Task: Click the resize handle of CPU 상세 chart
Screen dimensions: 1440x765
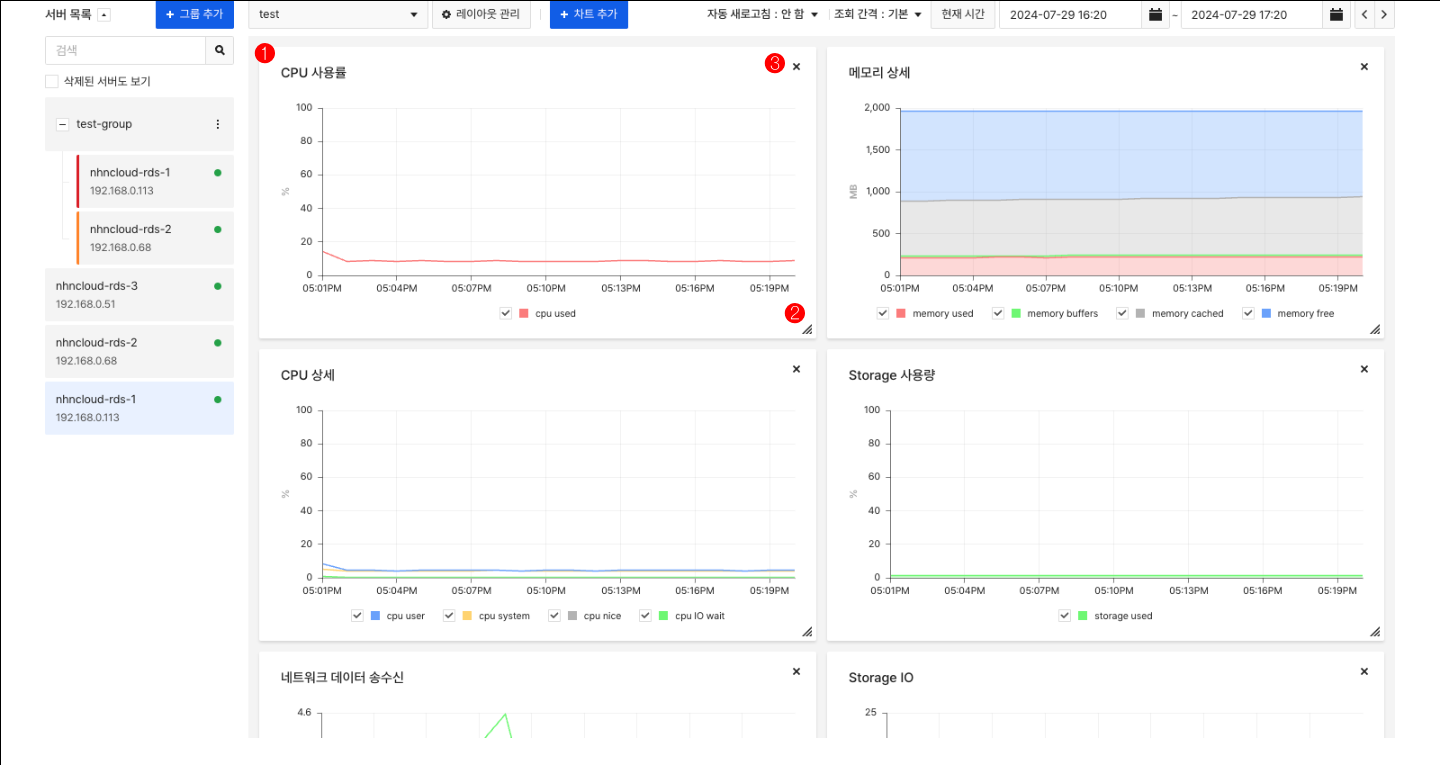Action: point(807,632)
